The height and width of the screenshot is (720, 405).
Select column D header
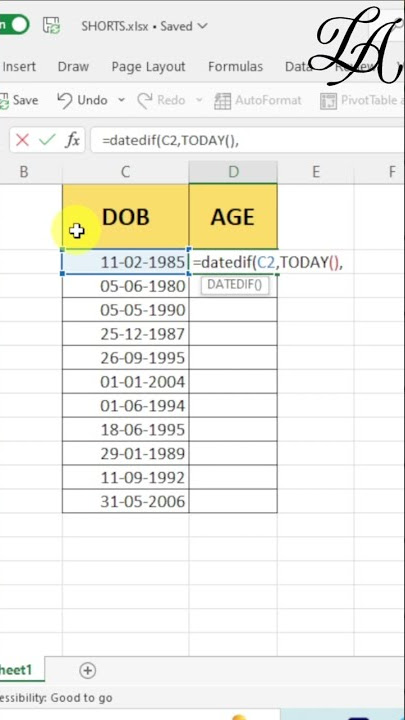click(233, 172)
